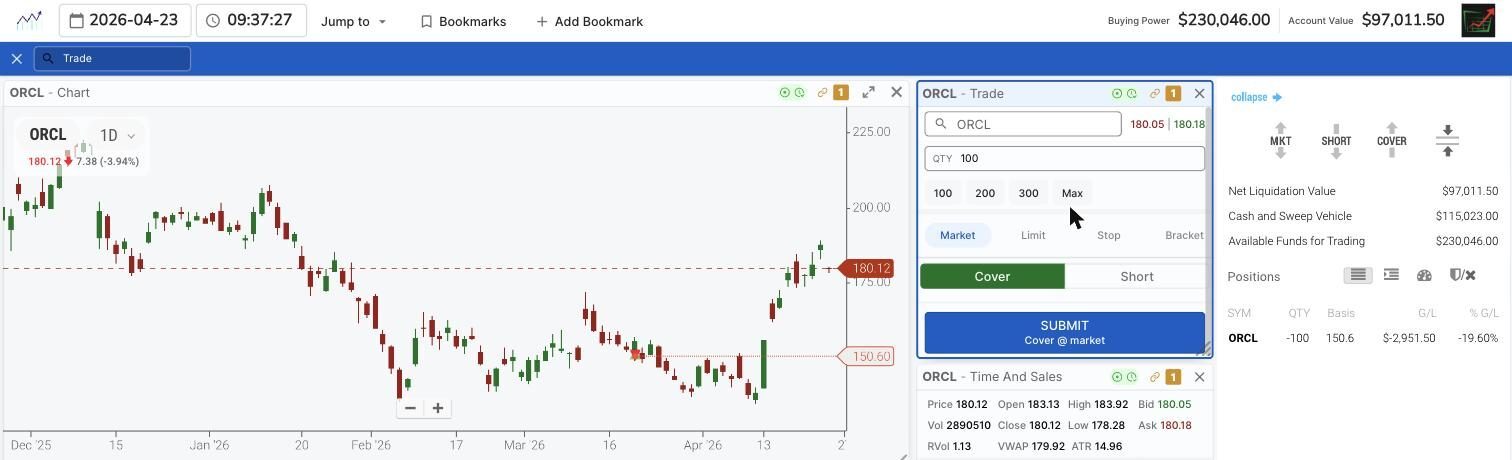Close the ORCL Chart panel
This screenshot has height=460, width=1512.
pos(896,92)
